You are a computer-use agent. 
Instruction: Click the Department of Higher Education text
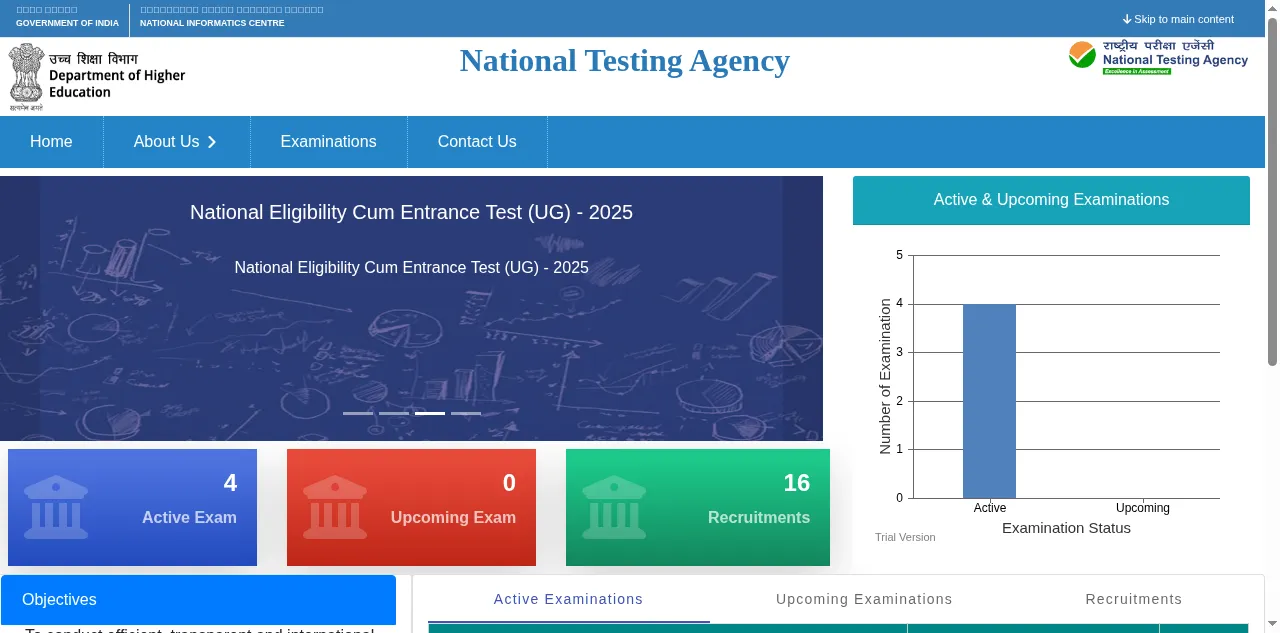pos(117,84)
